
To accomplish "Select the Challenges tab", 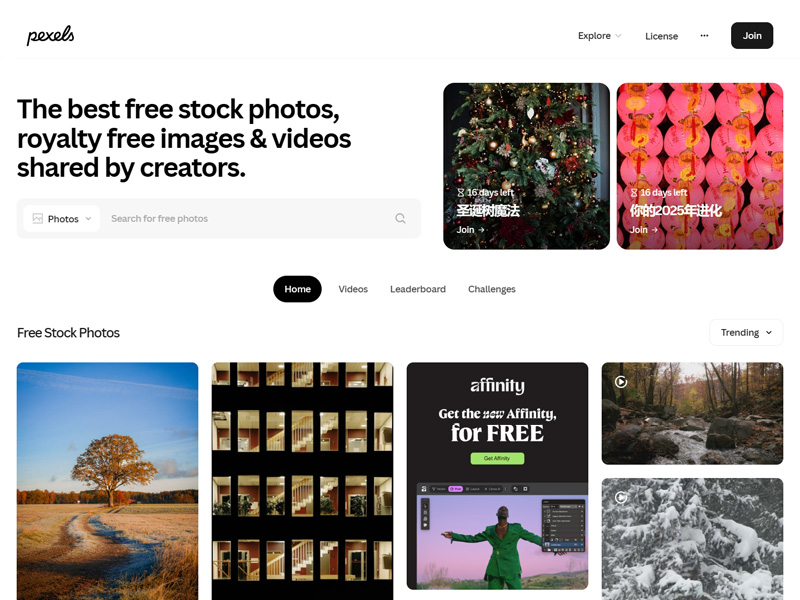I will point(492,289).
